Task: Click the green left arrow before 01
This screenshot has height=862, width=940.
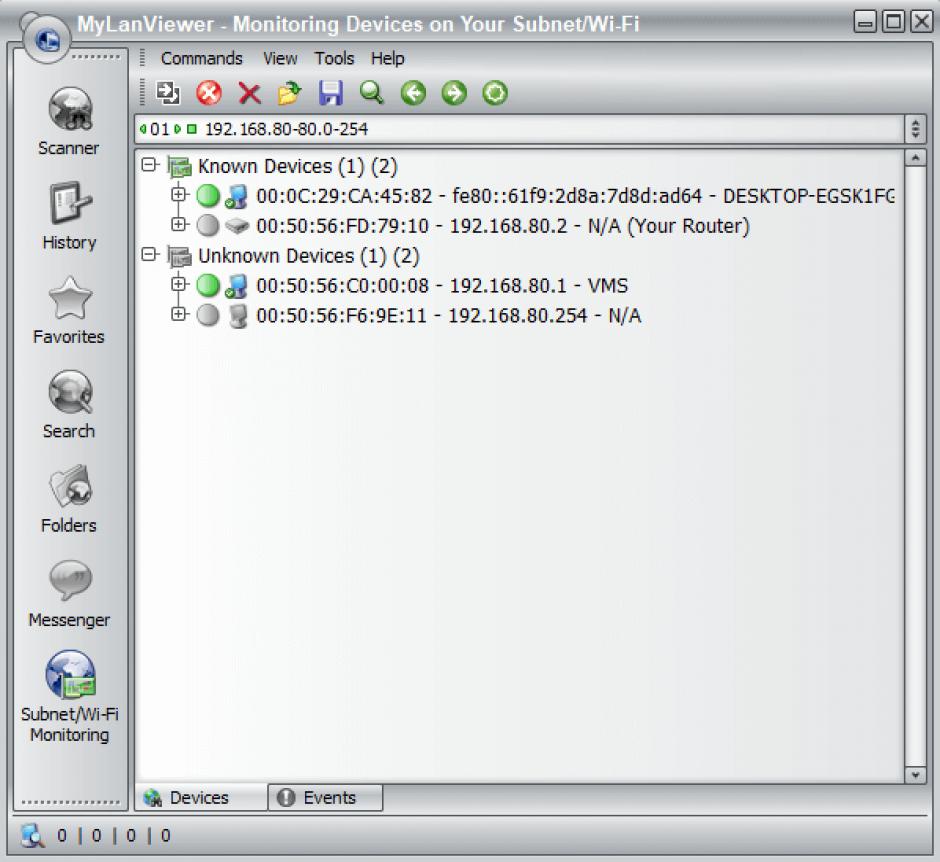Action: (143, 129)
